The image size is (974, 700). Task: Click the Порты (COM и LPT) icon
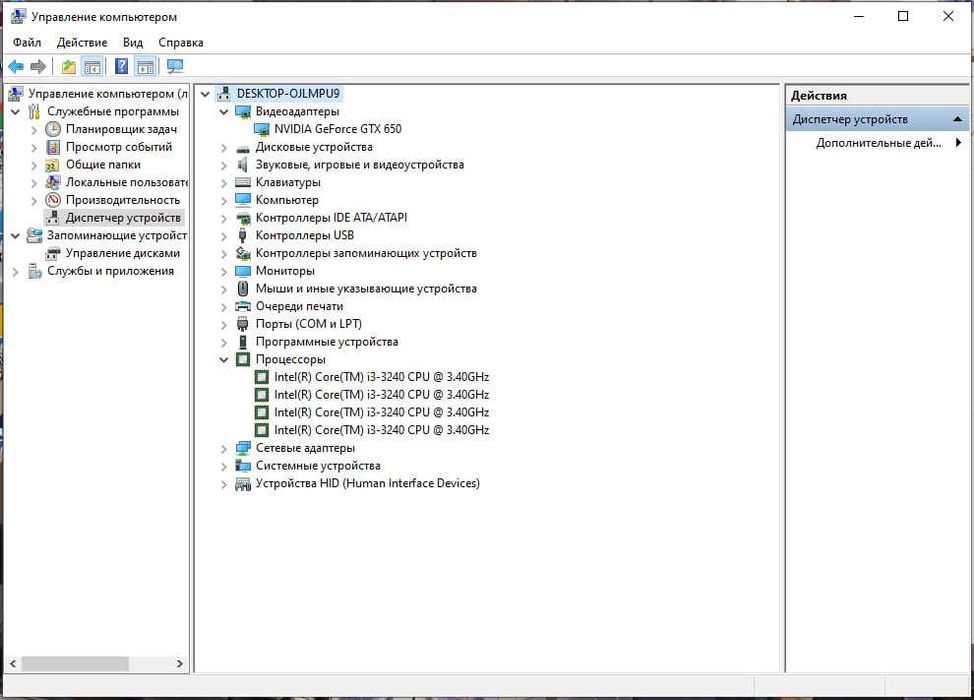[243, 324]
